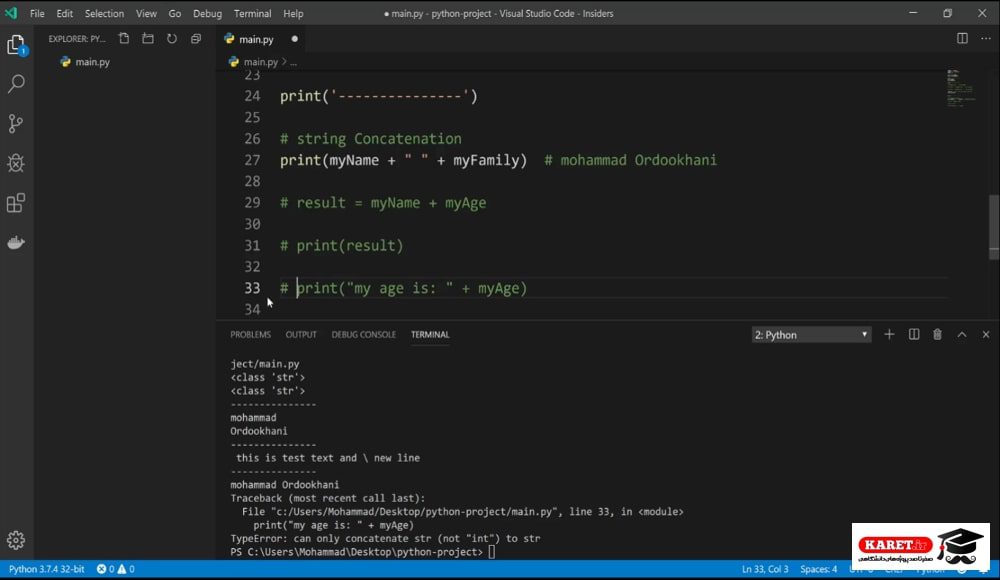
Task: Refresh the Explorer file list
Action: click(172, 39)
